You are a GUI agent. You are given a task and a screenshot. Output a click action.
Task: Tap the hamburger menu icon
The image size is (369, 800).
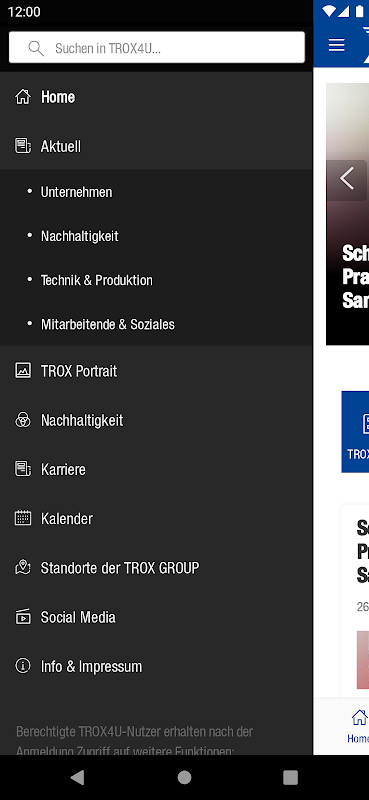pyautogui.click(x=336, y=45)
